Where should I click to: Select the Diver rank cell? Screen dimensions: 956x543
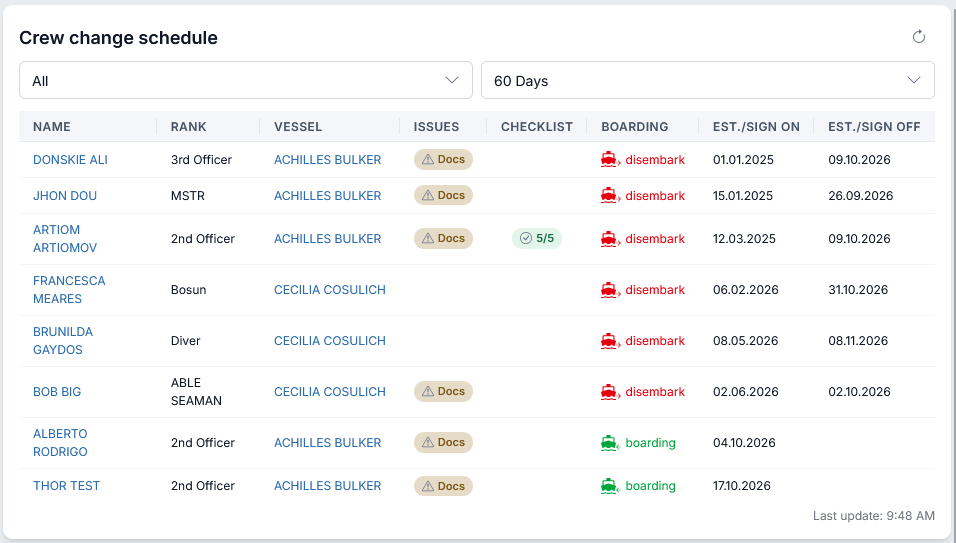[x=185, y=341]
